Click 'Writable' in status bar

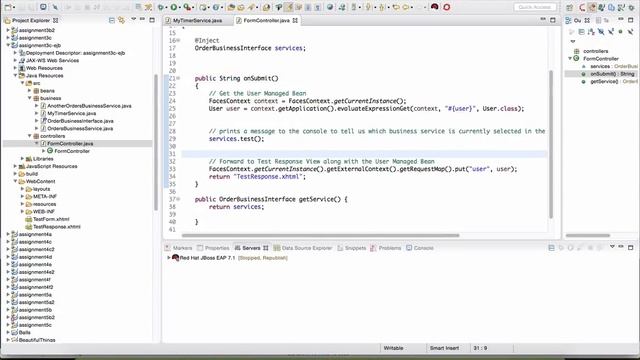(x=393, y=348)
